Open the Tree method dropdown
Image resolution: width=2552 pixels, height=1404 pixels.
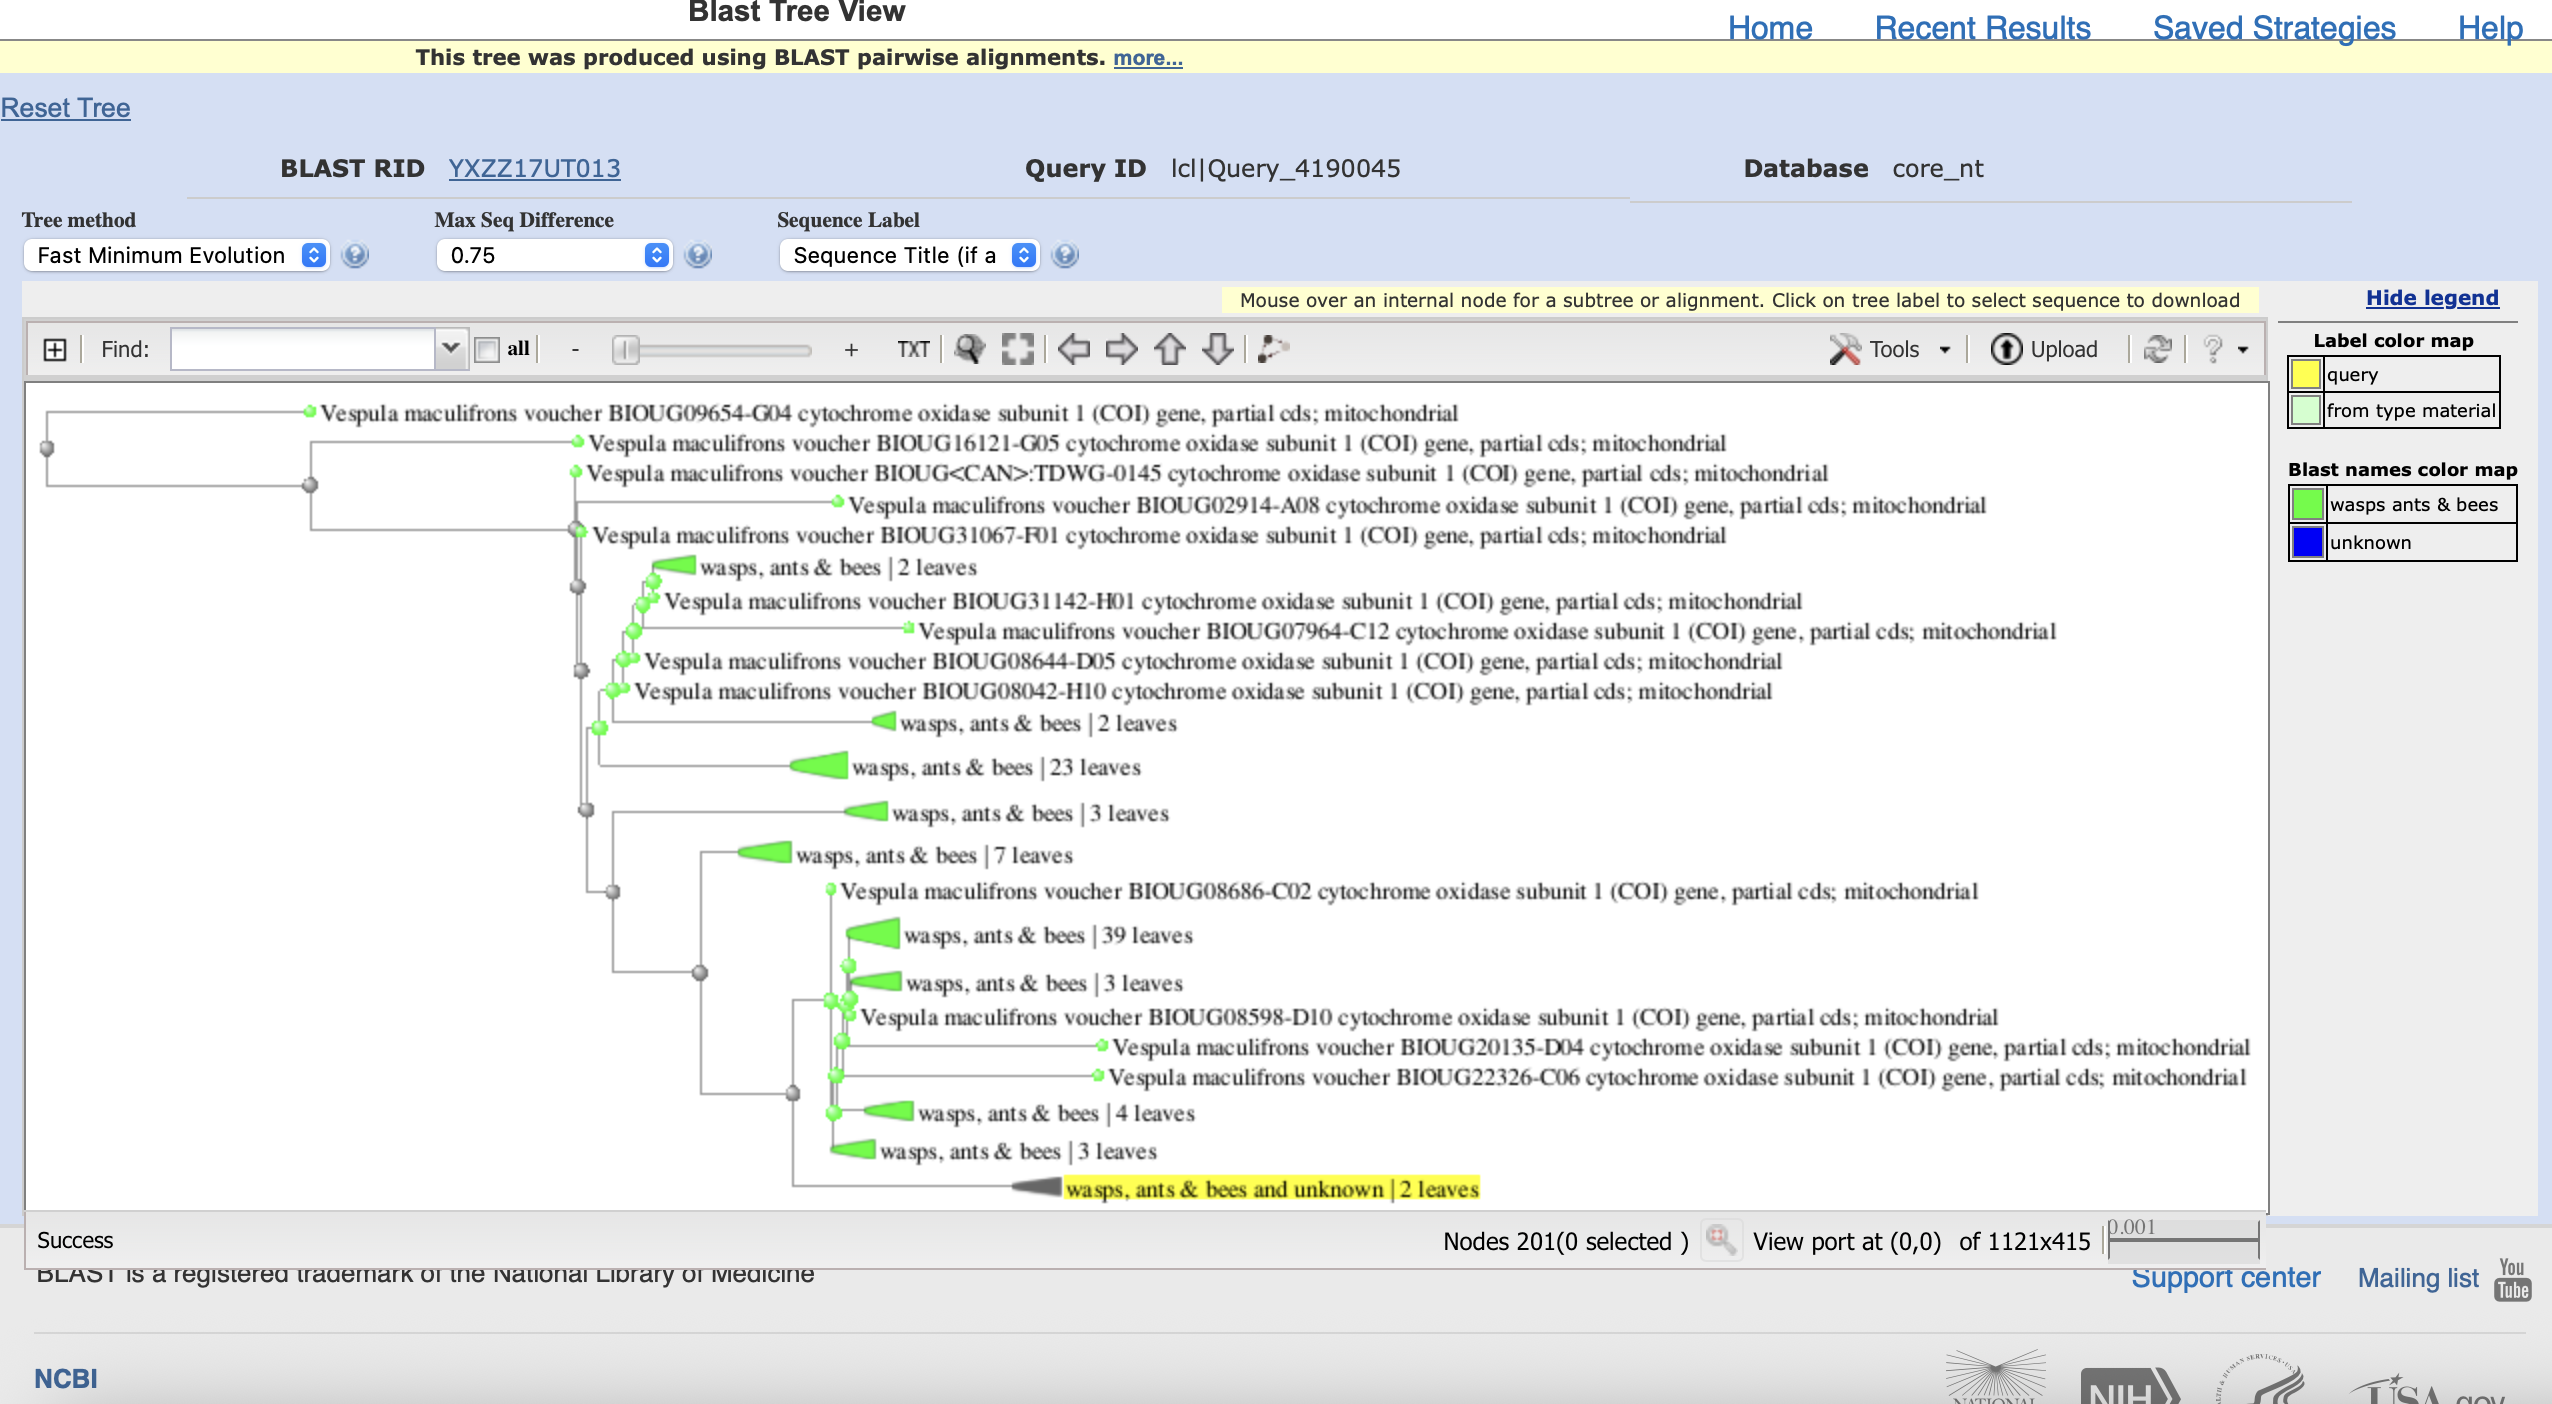tap(176, 255)
